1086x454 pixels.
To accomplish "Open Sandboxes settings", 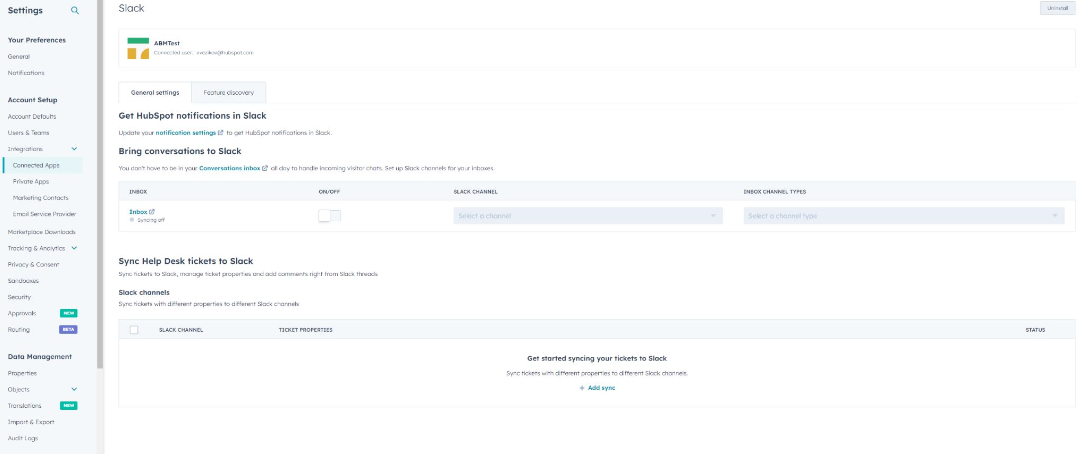I will coord(23,281).
